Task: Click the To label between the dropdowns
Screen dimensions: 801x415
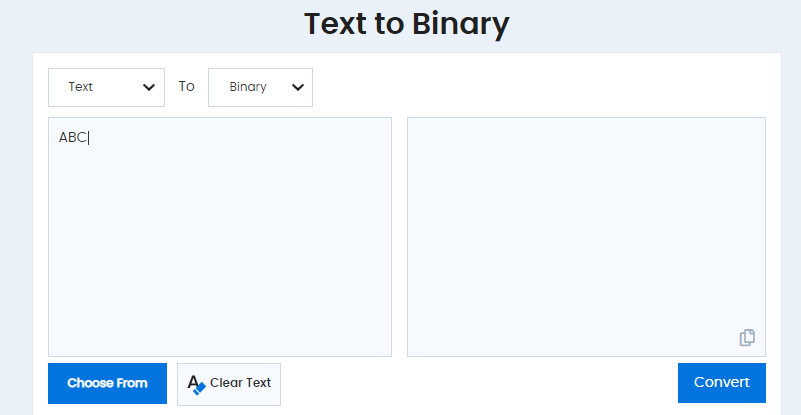Action: tap(186, 86)
